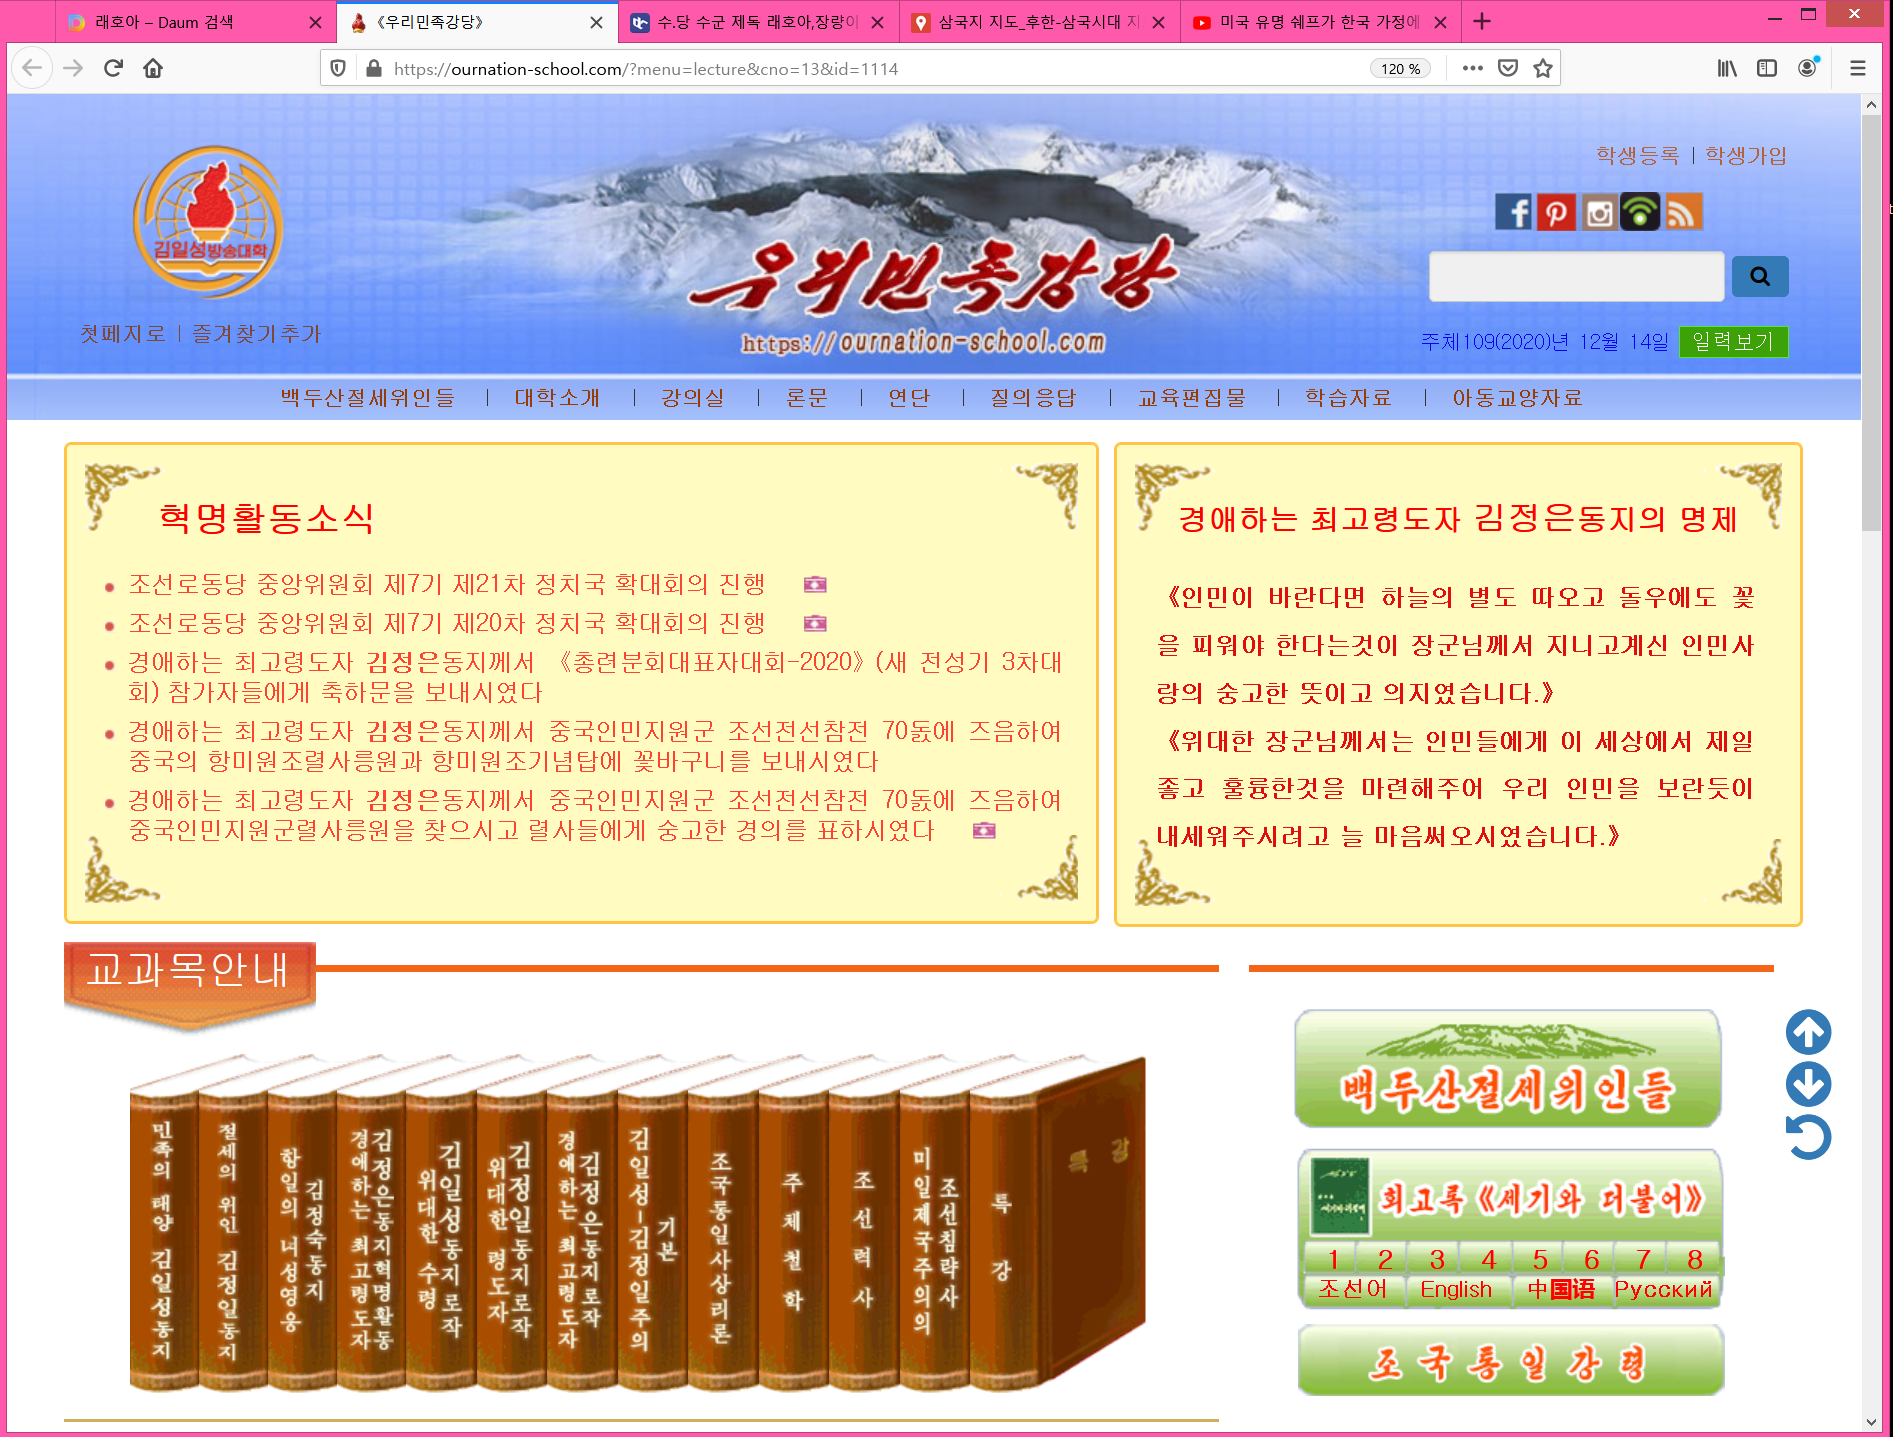Click the 120 % zoom level indicator
This screenshot has height=1437, width=1893.
click(x=1400, y=68)
